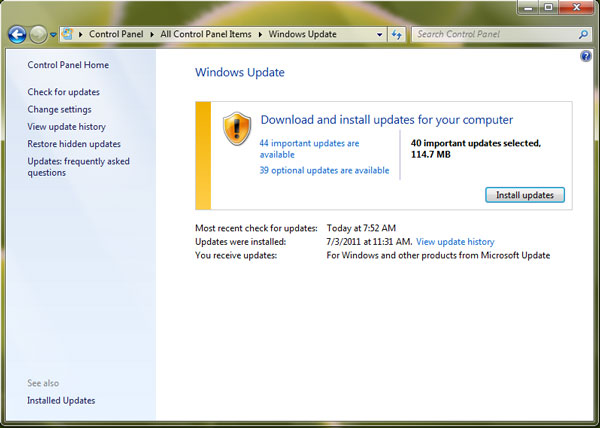Click For Windows and other products text
The image size is (600, 428).
point(438,255)
